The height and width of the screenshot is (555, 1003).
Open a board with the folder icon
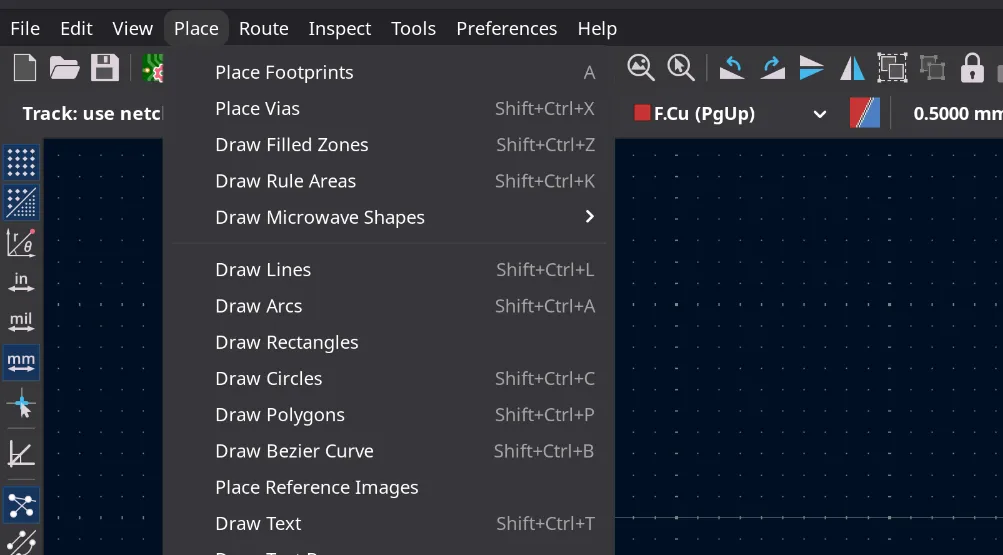65,68
